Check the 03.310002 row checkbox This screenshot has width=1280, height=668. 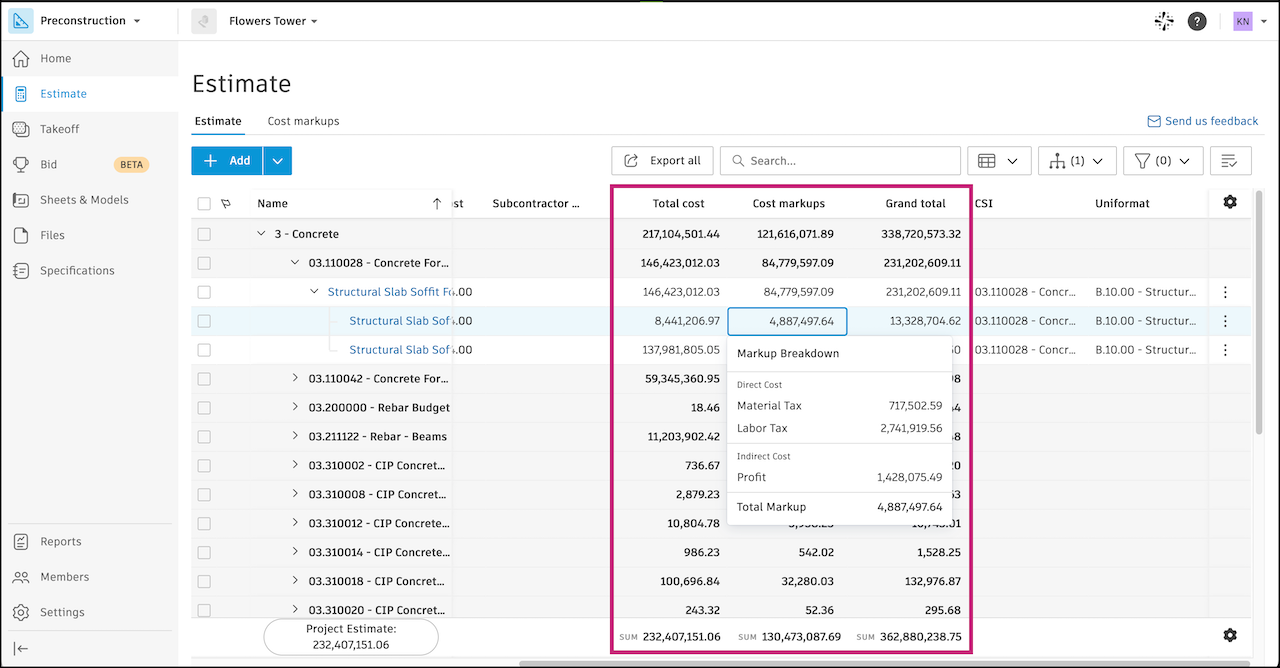[x=204, y=466]
